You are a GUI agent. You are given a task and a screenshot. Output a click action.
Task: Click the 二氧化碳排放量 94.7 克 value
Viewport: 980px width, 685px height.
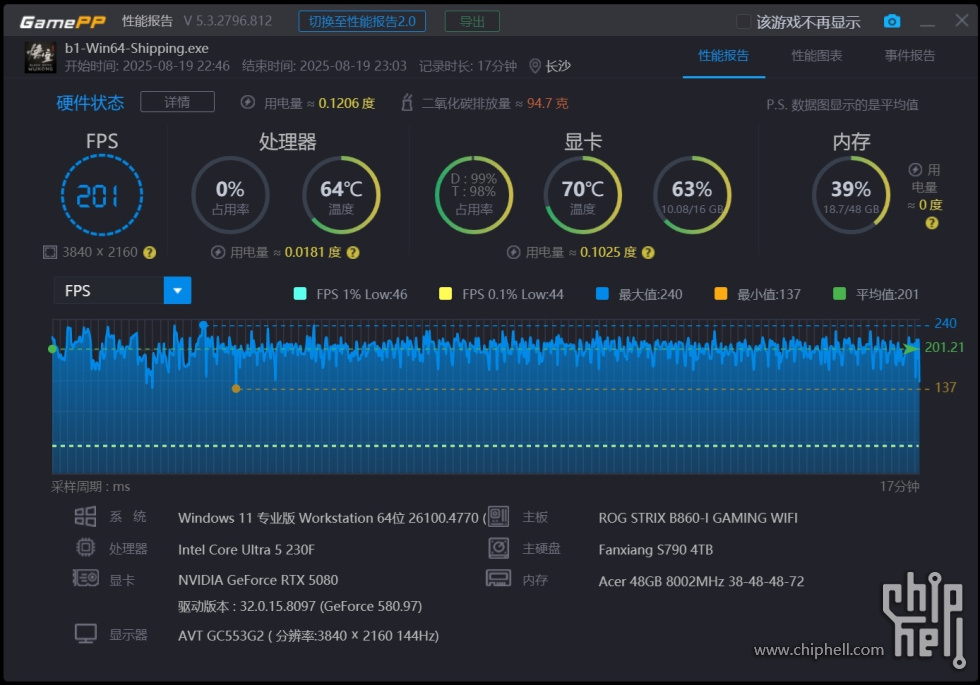point(547,103)
